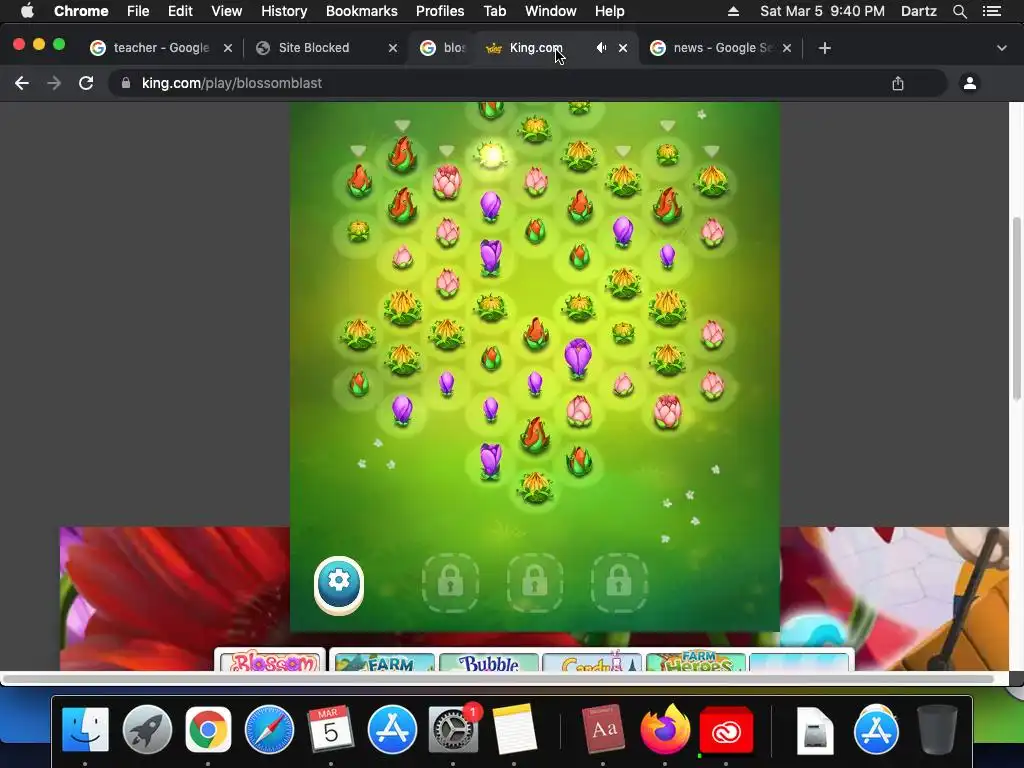This screenshot has width=1024, height=768.
Task: Click the Dartz user name in menu bar
Action: (918, 11)
